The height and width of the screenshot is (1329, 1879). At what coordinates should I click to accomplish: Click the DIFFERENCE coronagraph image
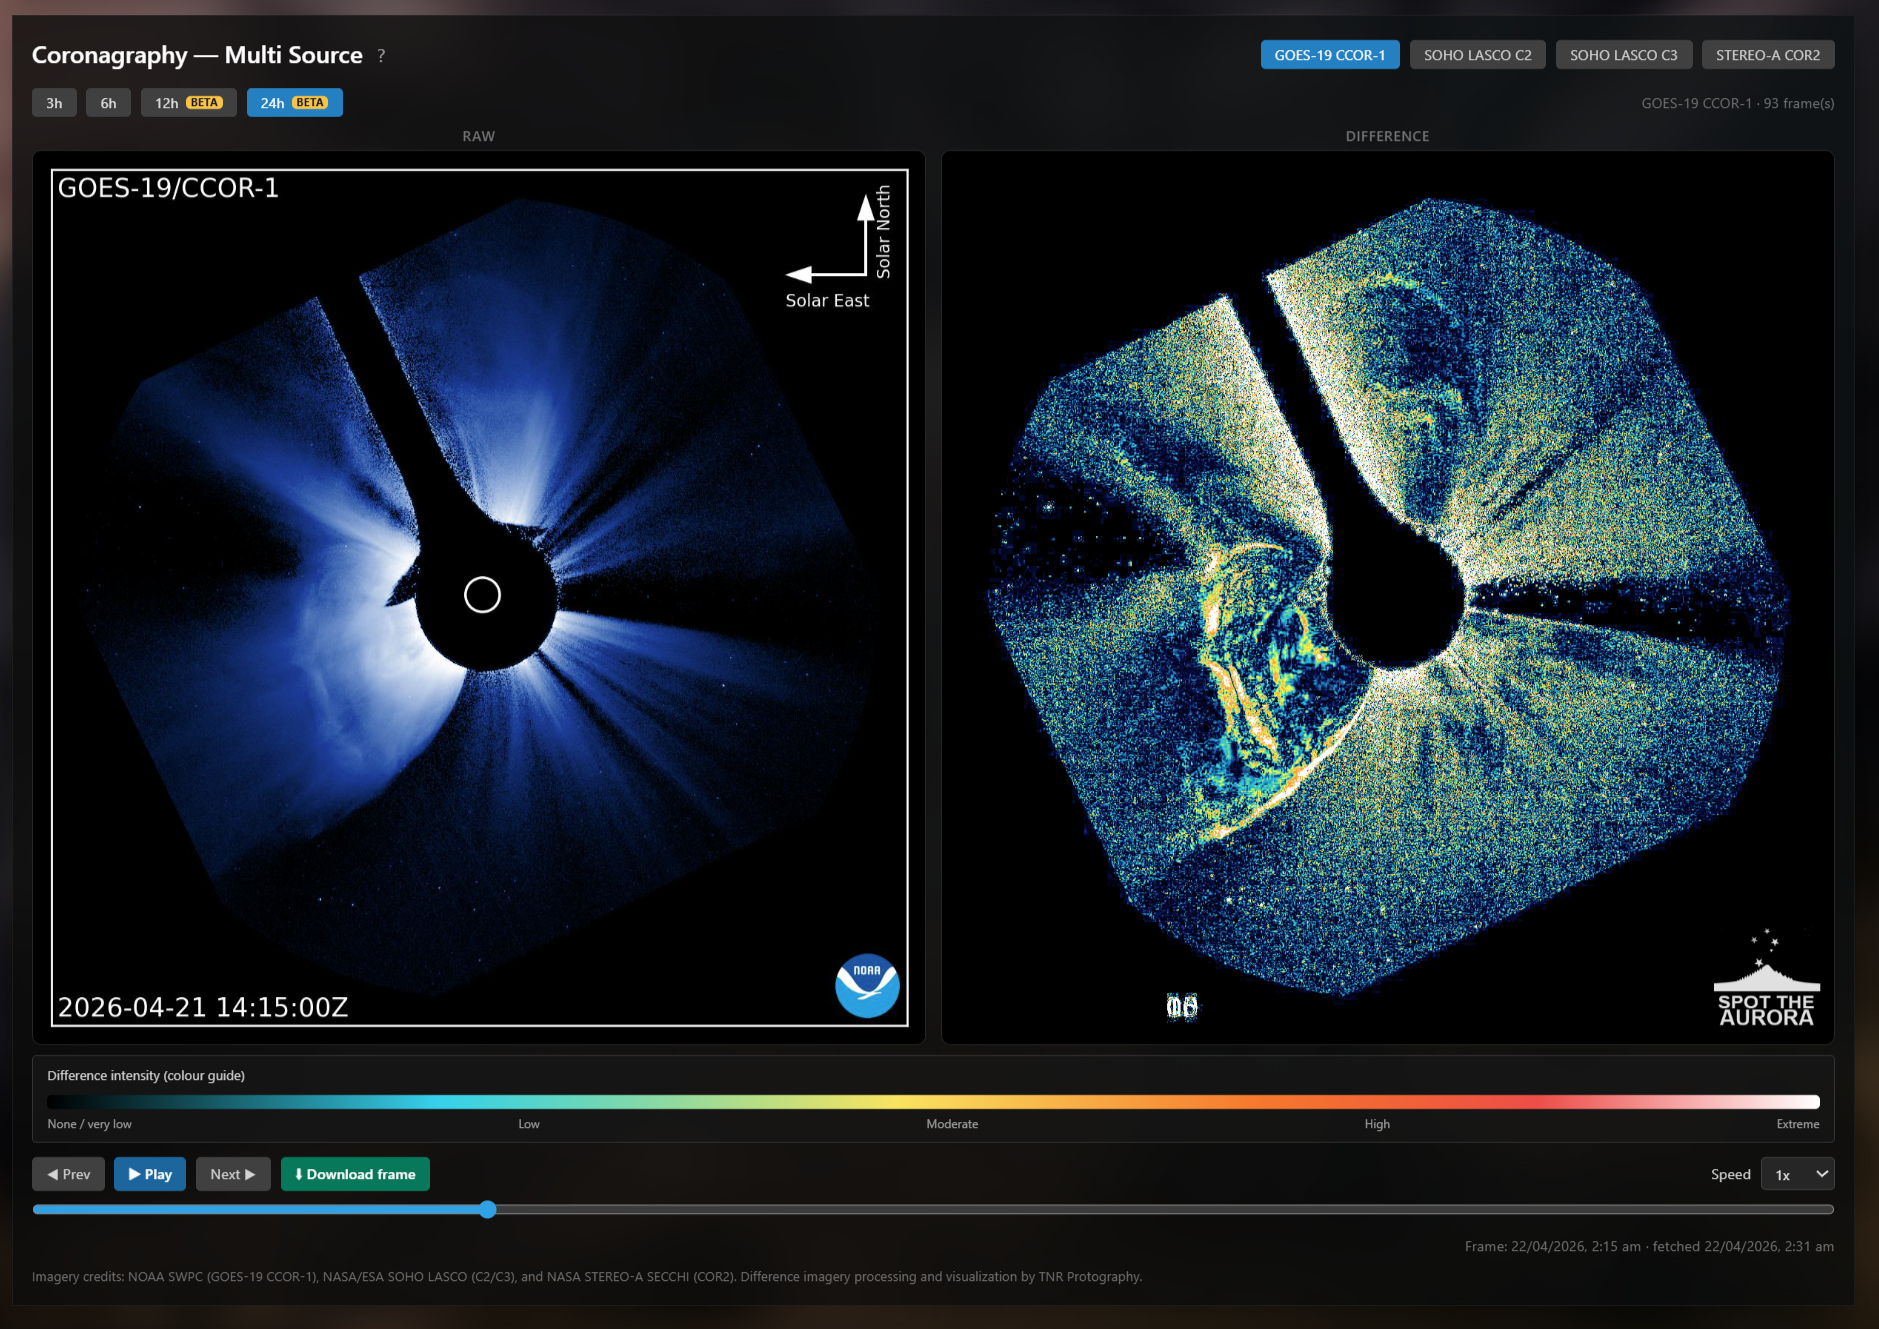(x=1387, y=597)
